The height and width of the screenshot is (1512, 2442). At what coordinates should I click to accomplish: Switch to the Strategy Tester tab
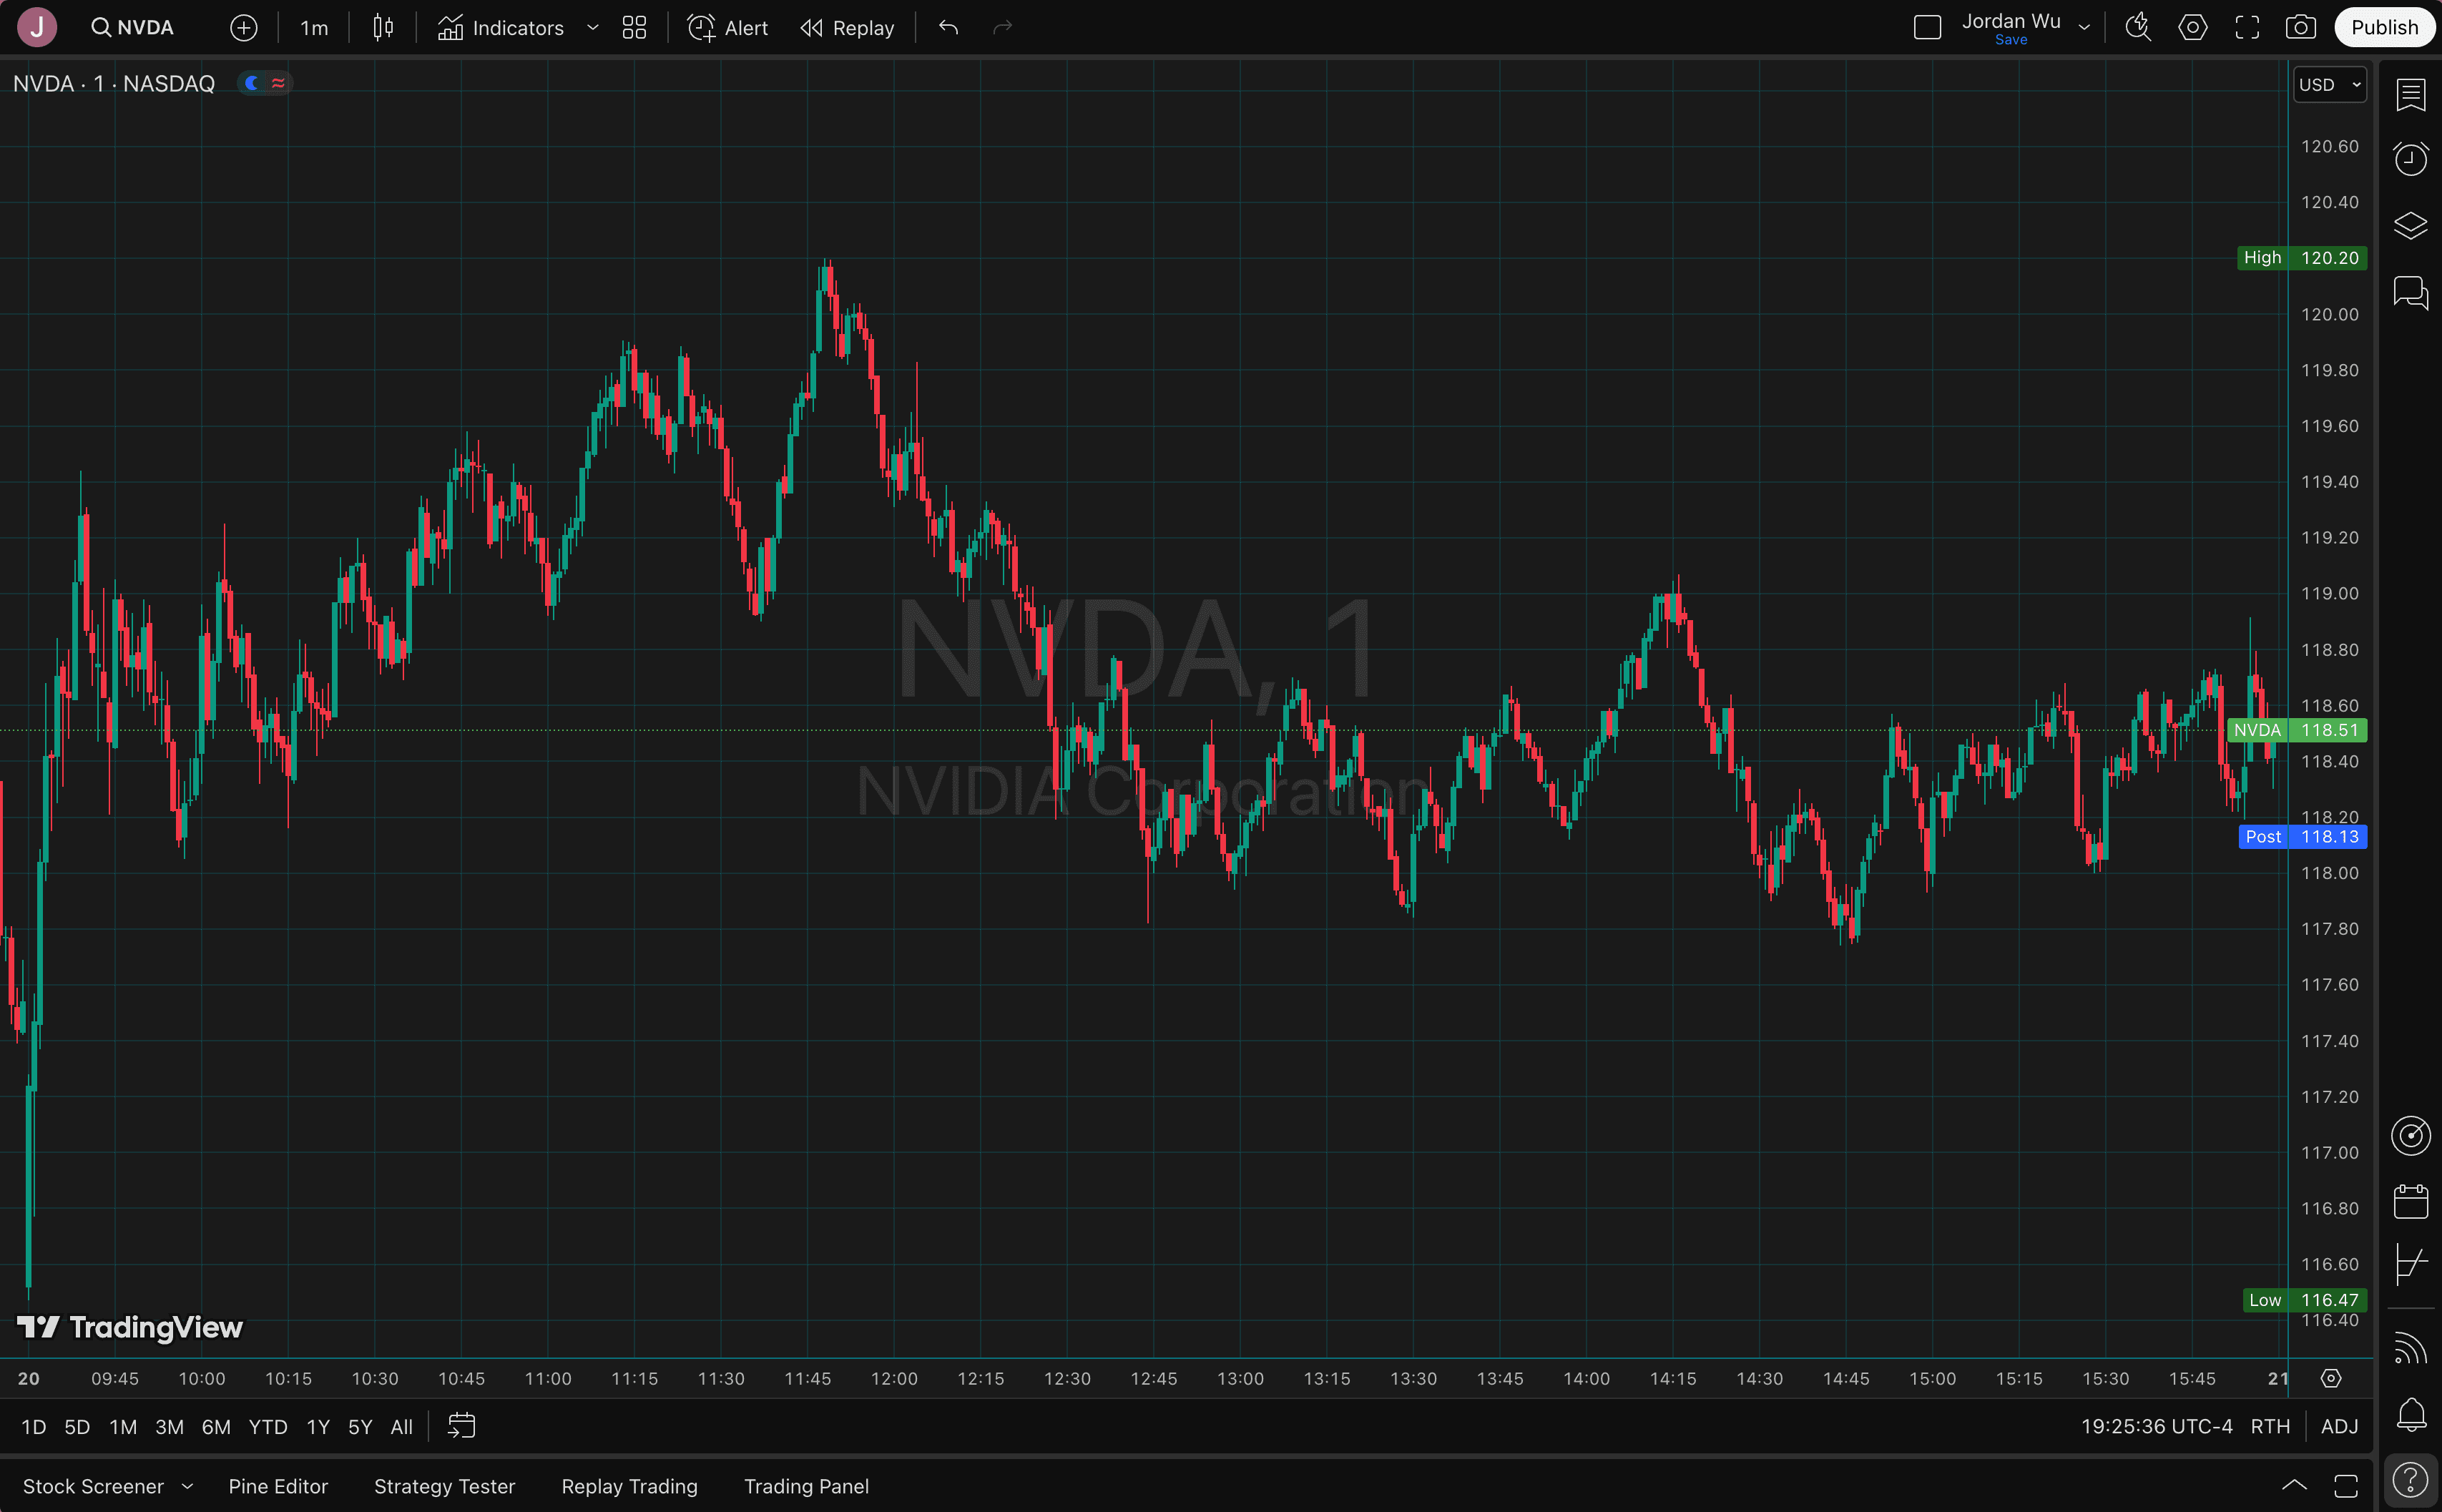click(444, 1486)
